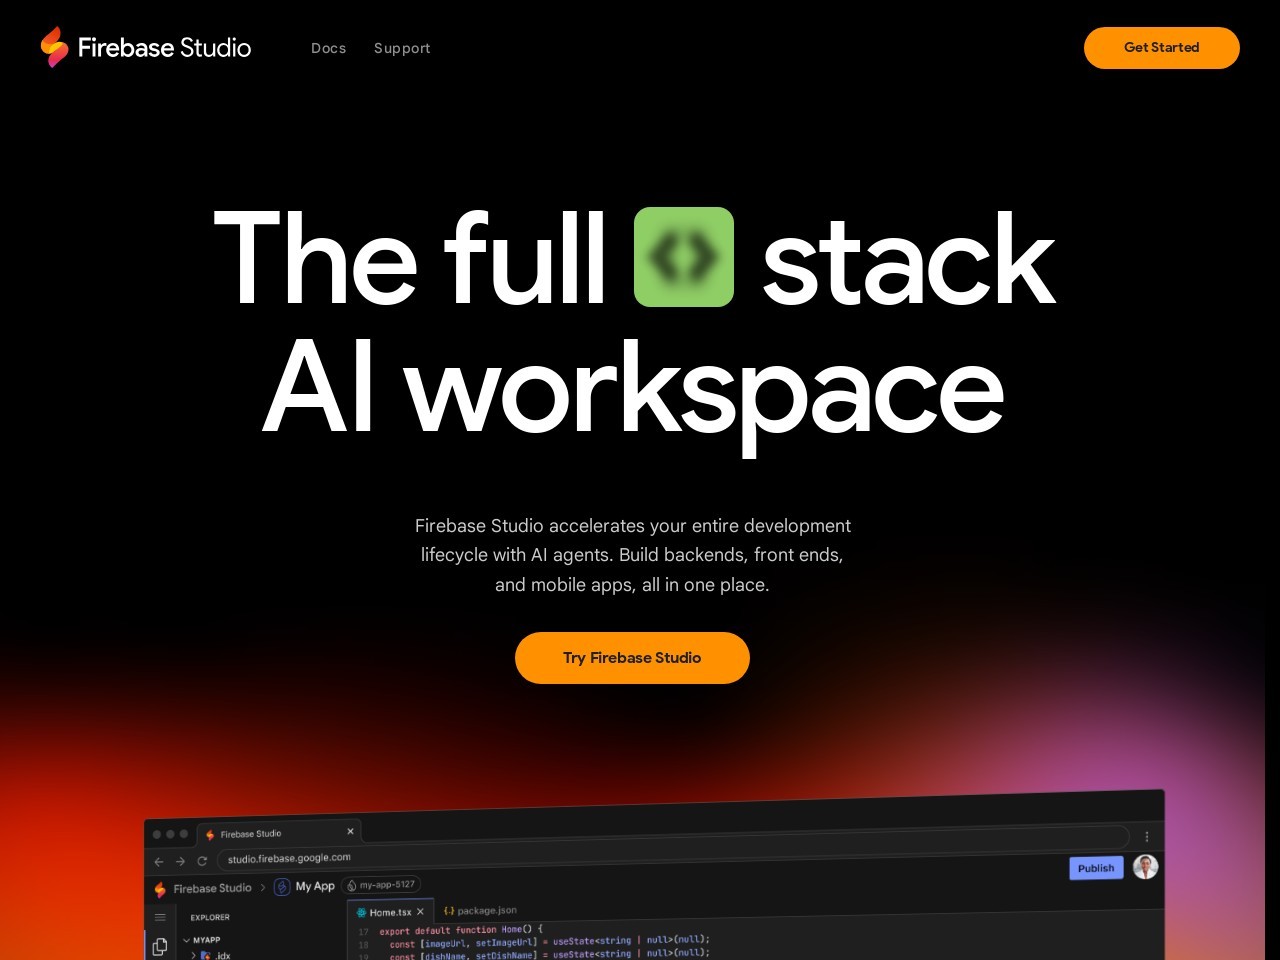1280x960 pixels.
Task: Expand the .idx folder
Action: pos(193,955)
